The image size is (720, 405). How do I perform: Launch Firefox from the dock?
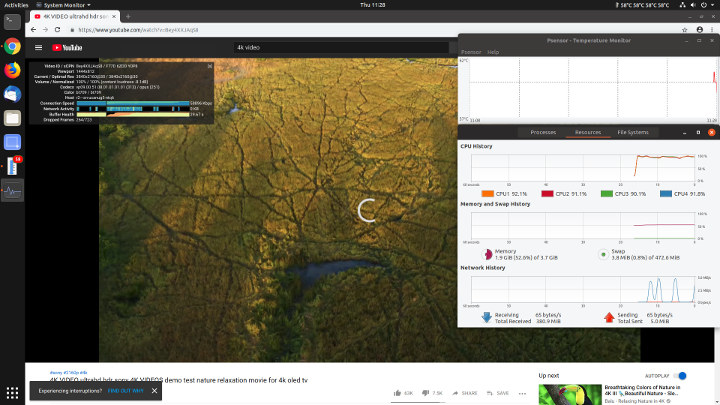coord(12,70)
